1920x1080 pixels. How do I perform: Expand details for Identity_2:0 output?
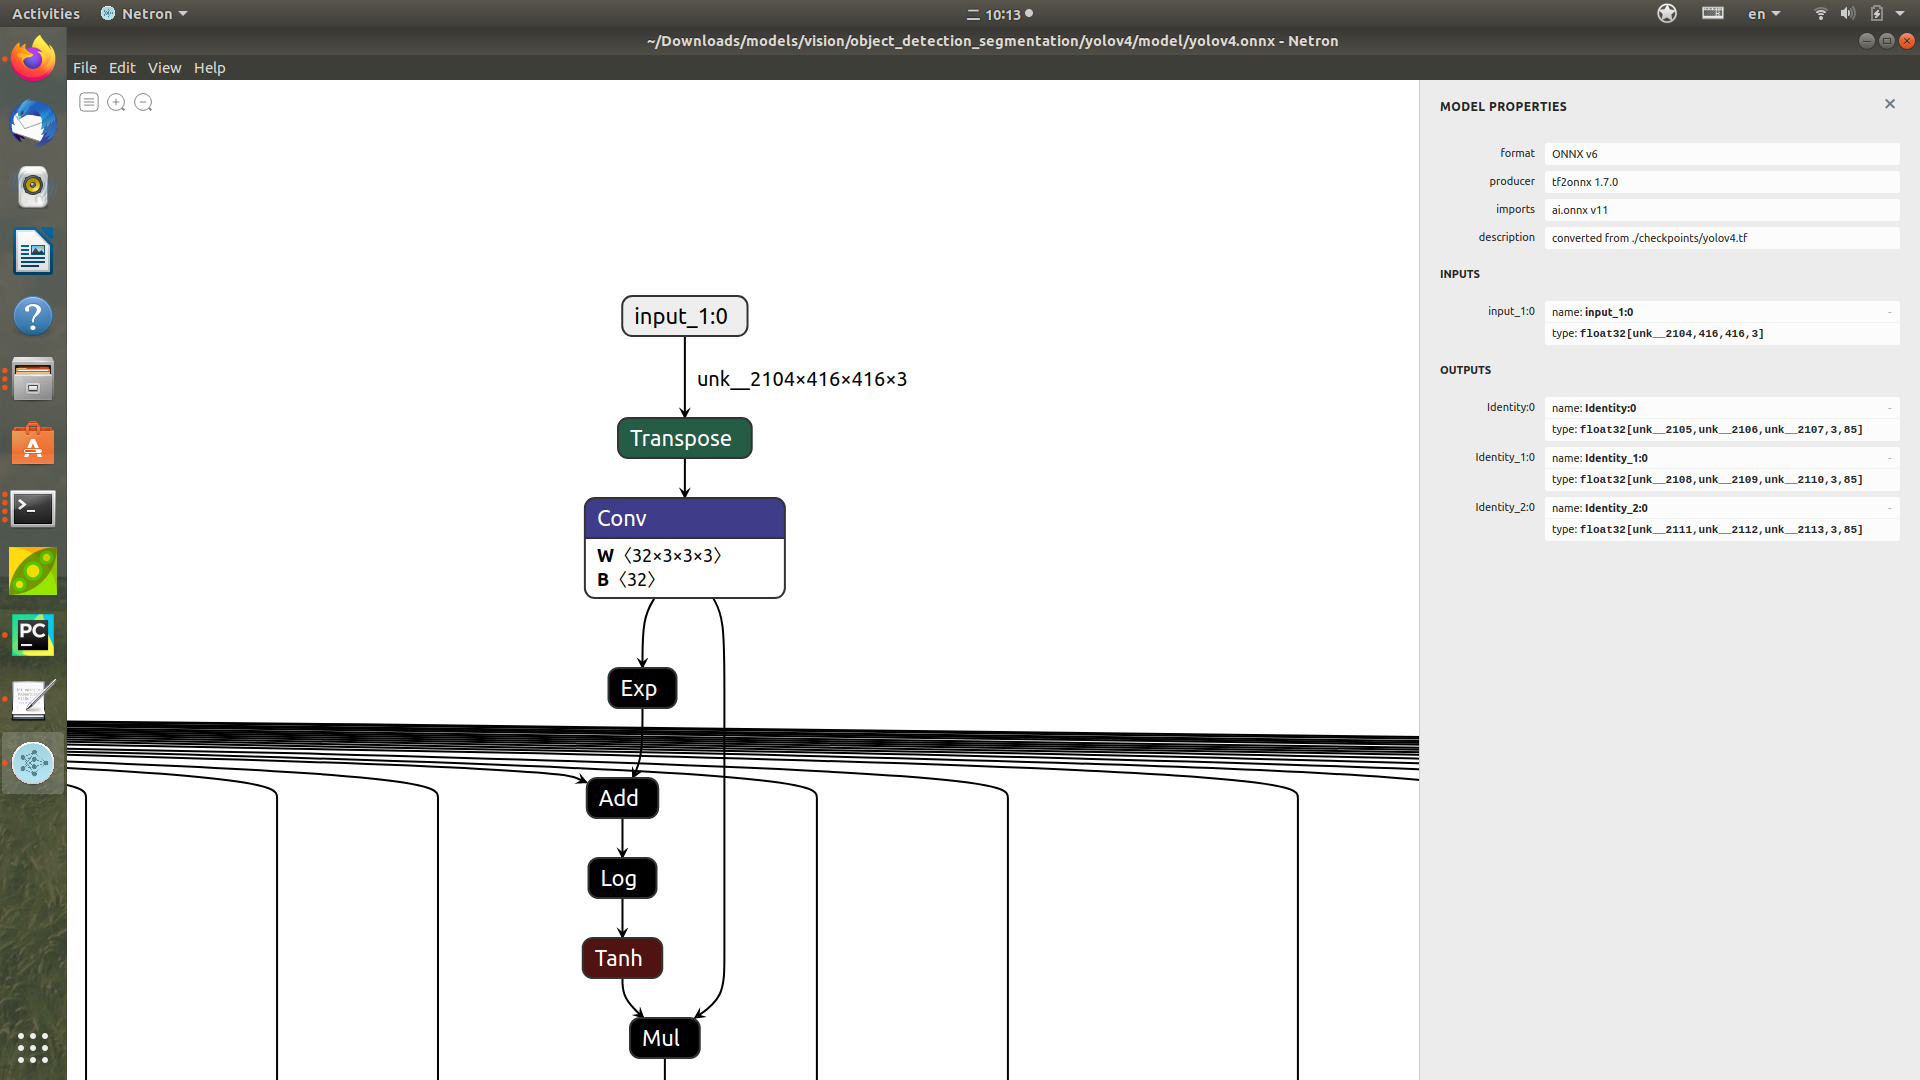pos(1889,507)
